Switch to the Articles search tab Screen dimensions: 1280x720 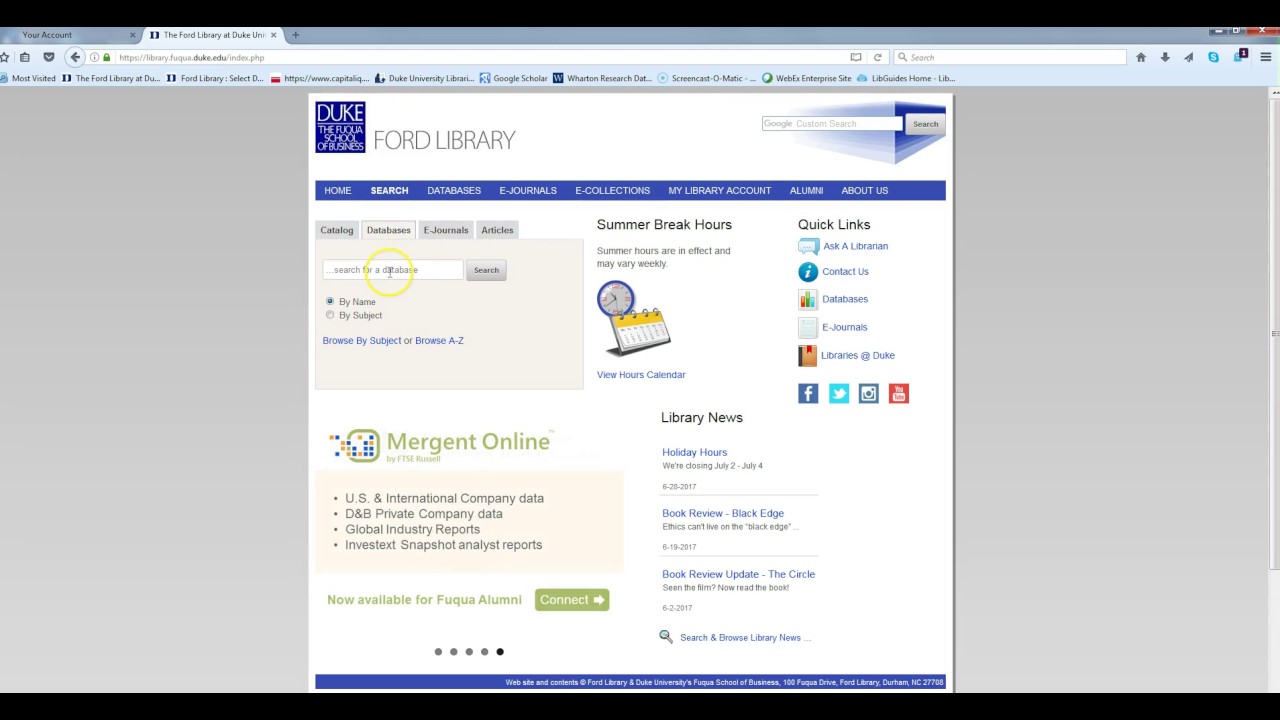(x=497, y=230)
